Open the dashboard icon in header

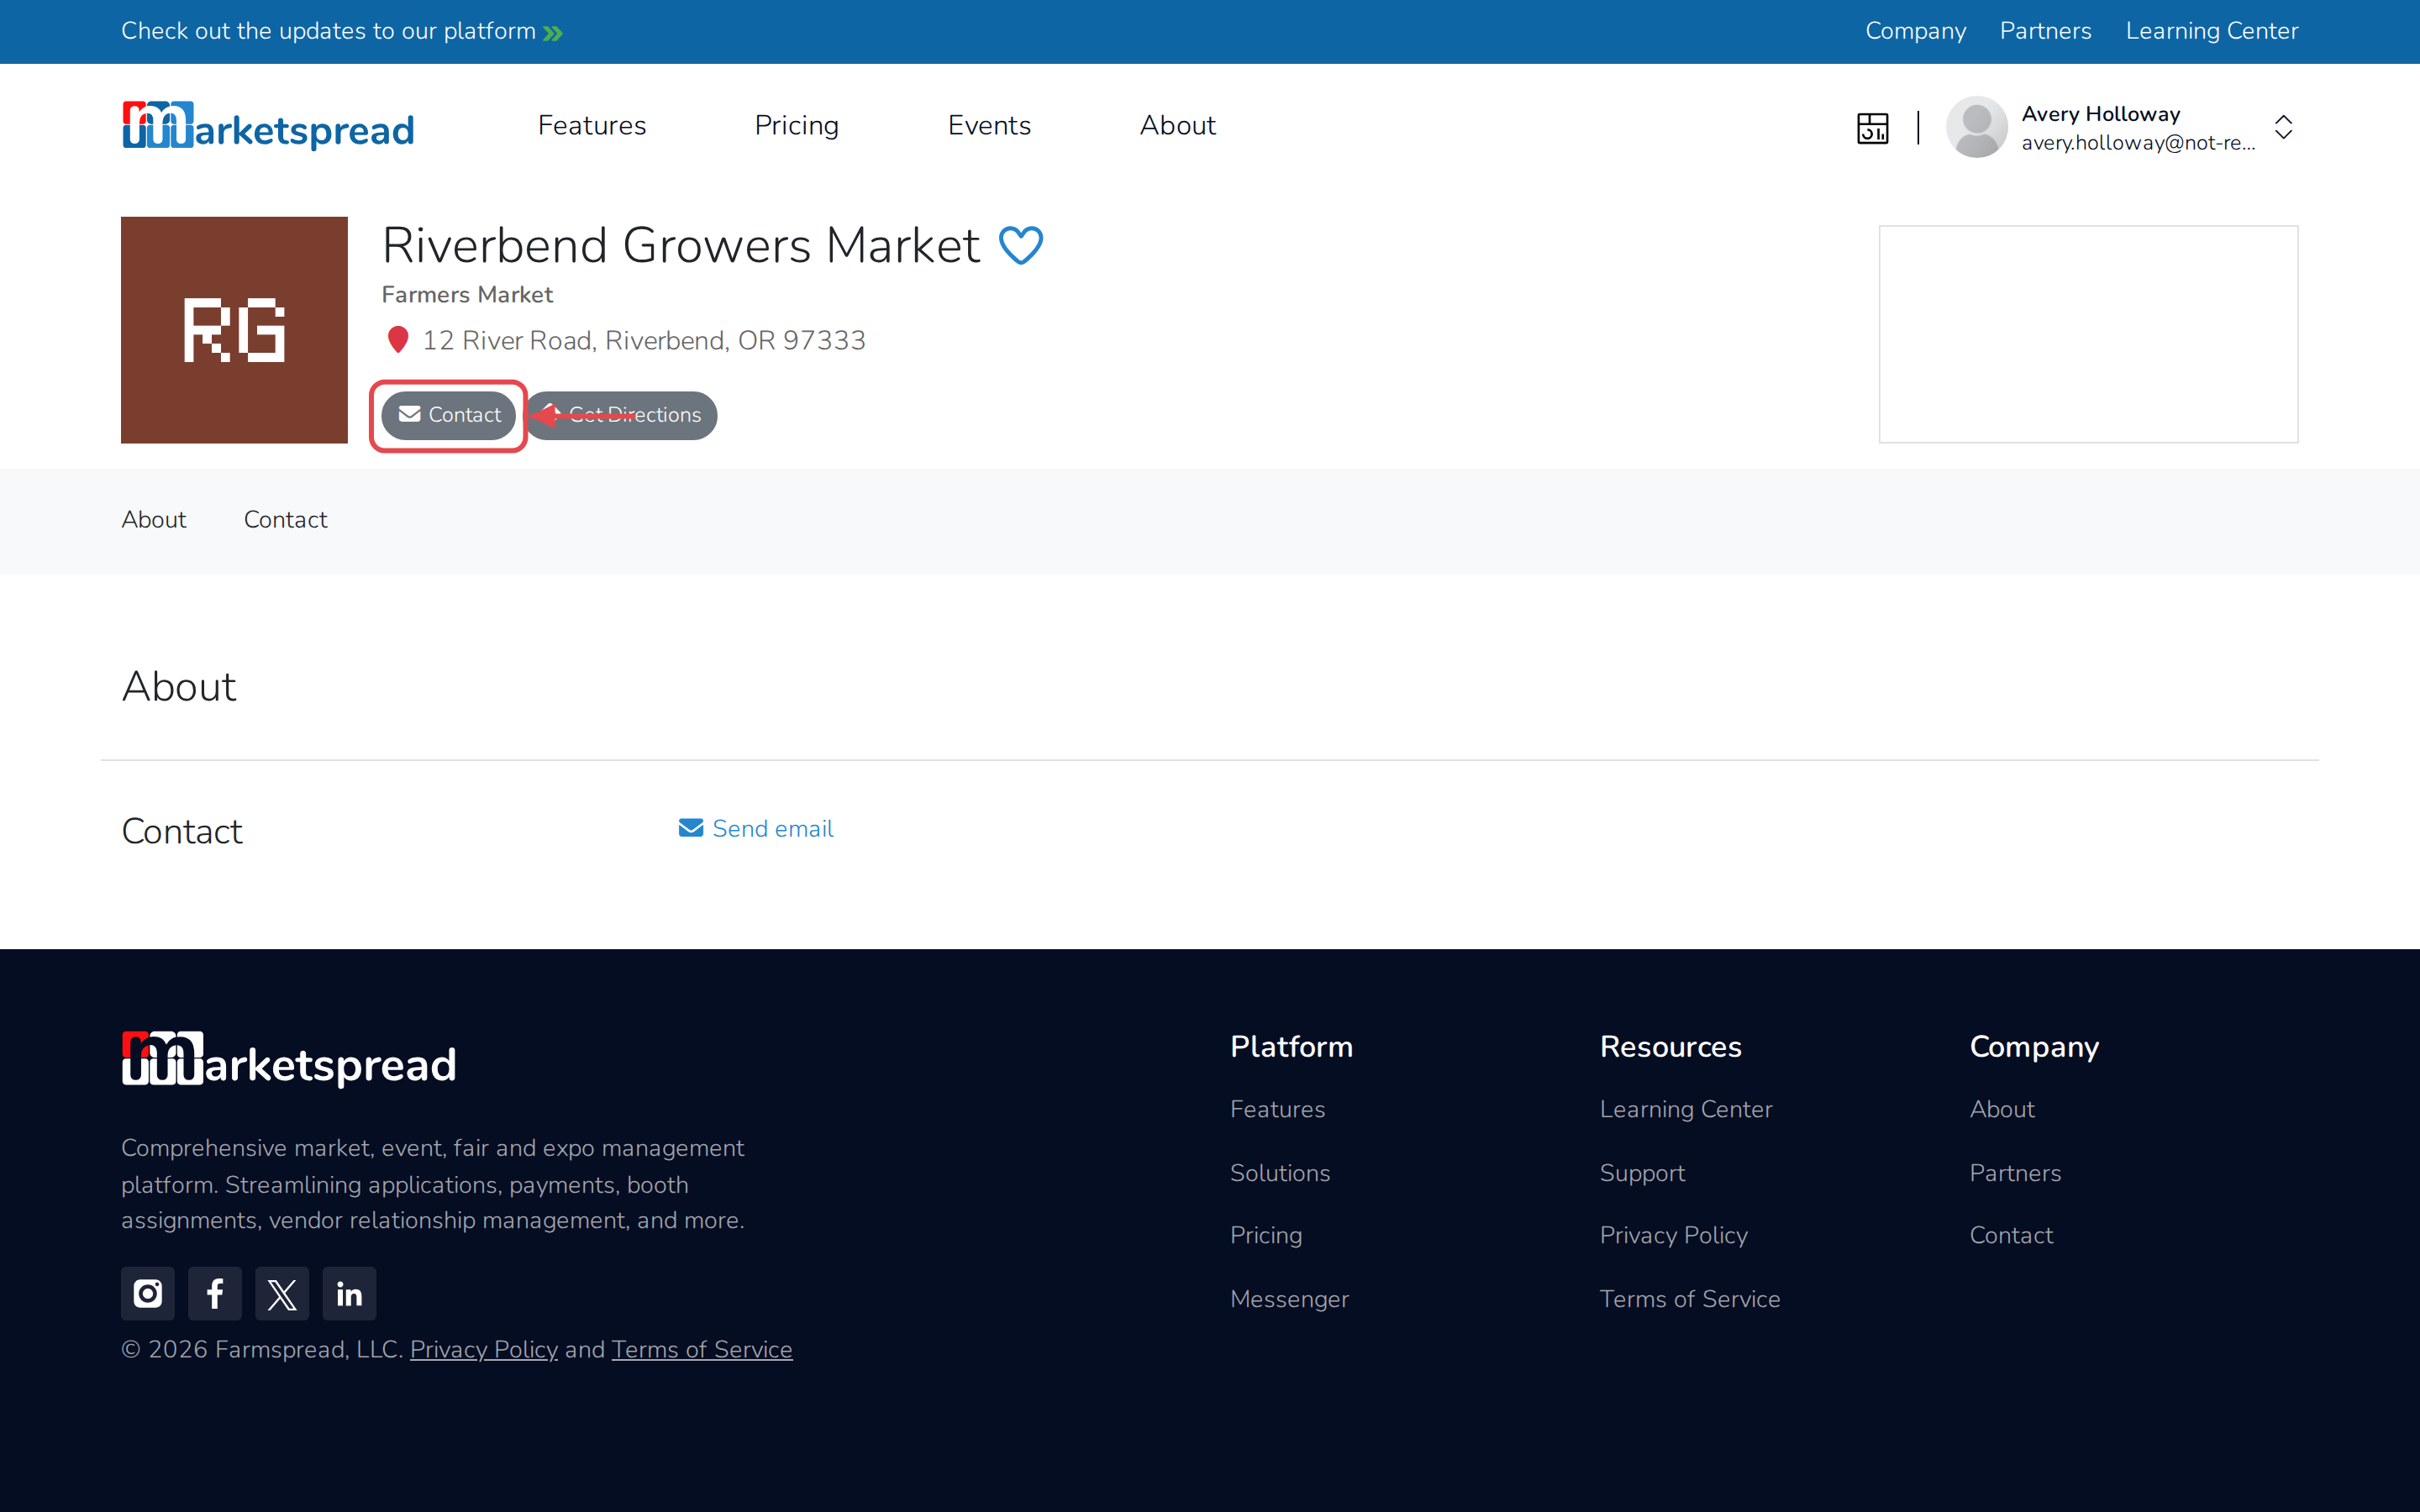(x=1872, y=128)
